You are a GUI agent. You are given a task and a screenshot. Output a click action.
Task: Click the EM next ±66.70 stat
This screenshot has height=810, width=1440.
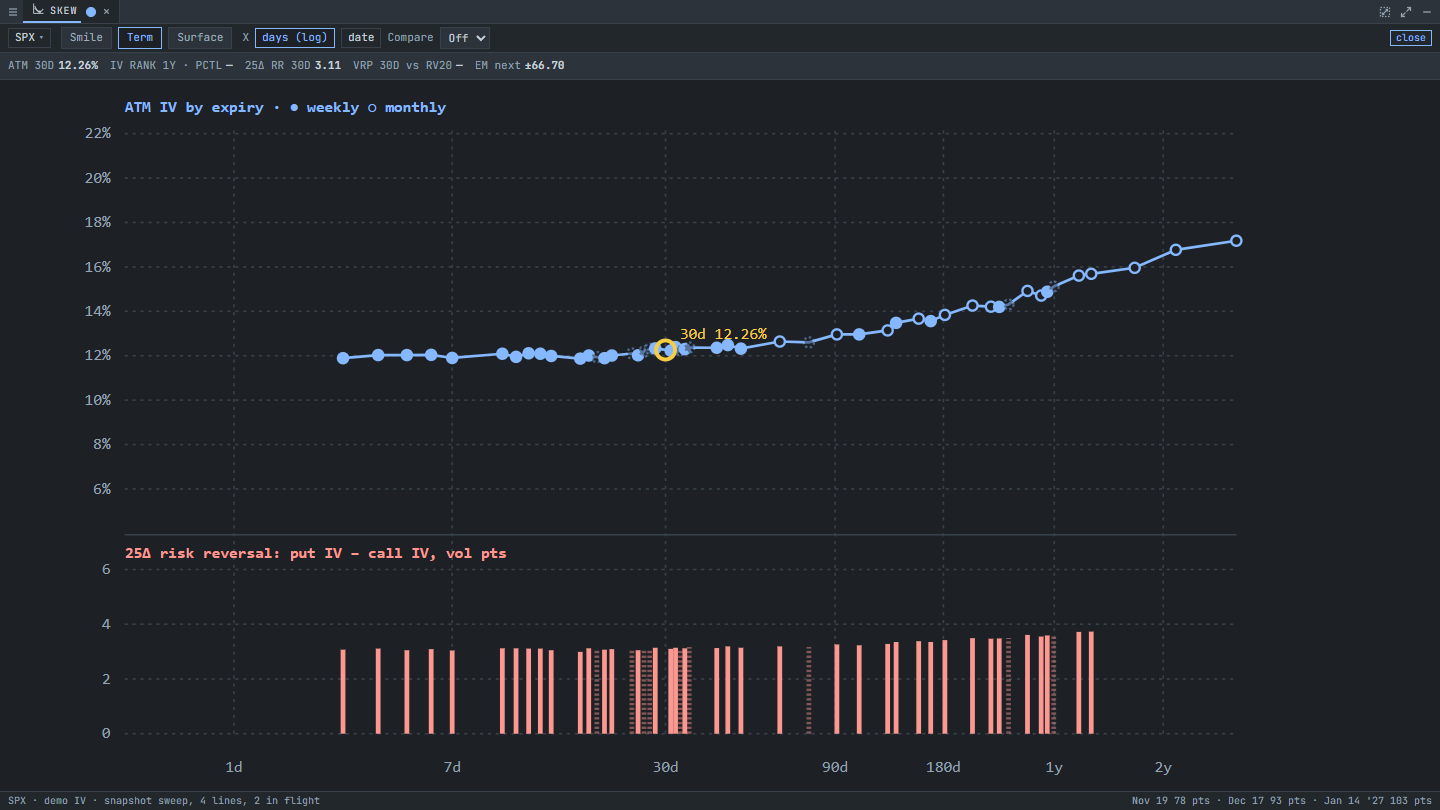point(520,65)
